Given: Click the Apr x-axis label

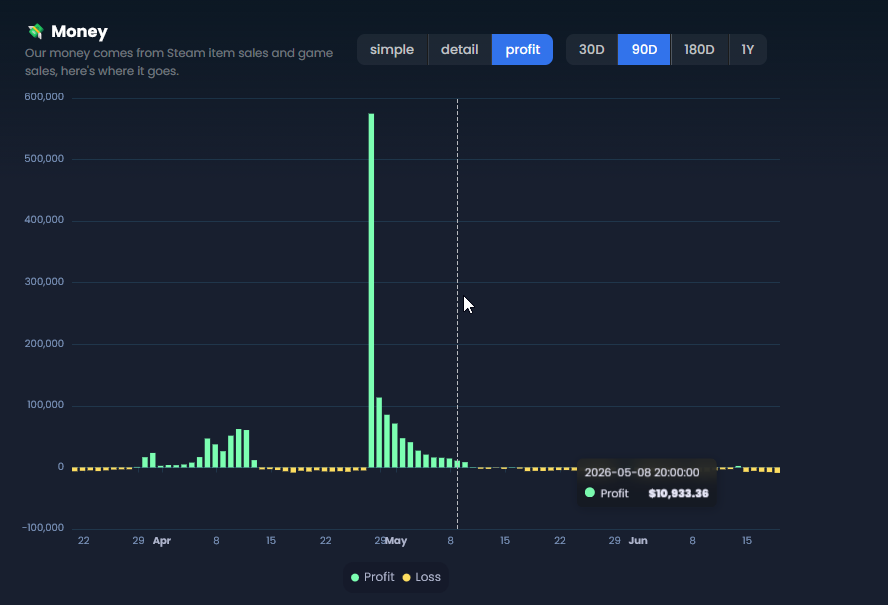Looking at the screenshot, I should [x=162, y=541].
